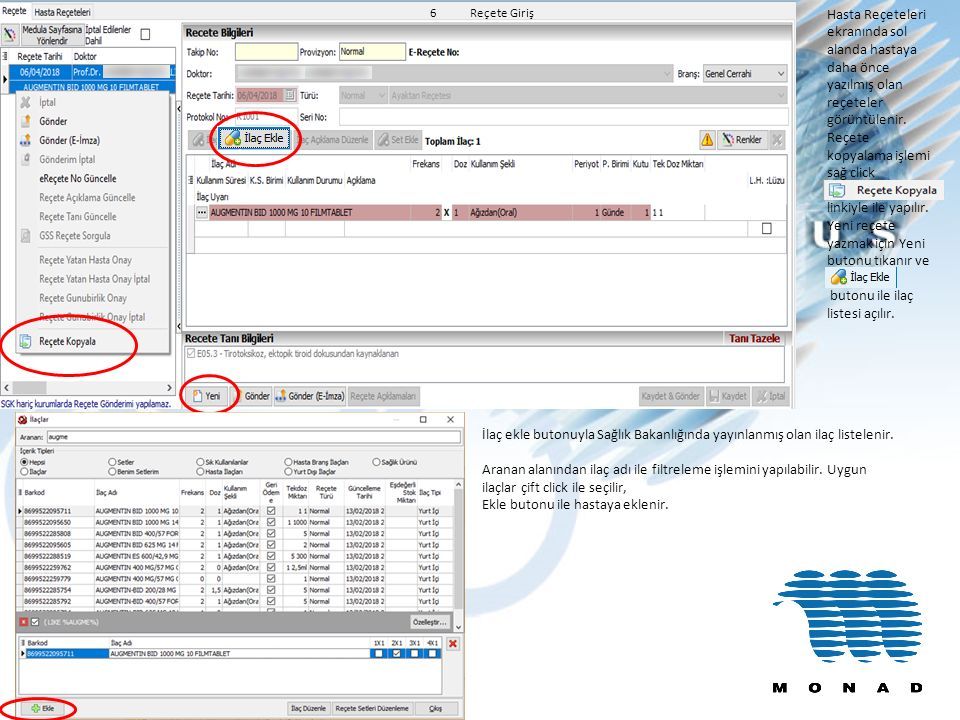Click the red X to remove selected drug
Image resolution: width=960 pixels, height=720 pixels.
tap(452, 643)
